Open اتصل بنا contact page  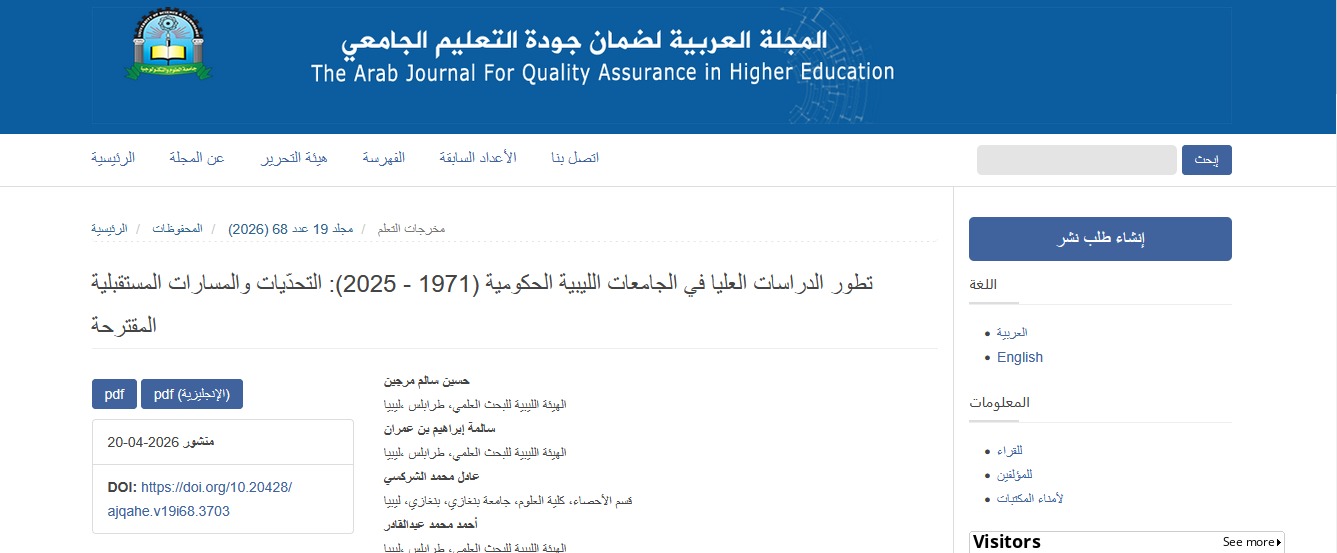coord(575,158)
